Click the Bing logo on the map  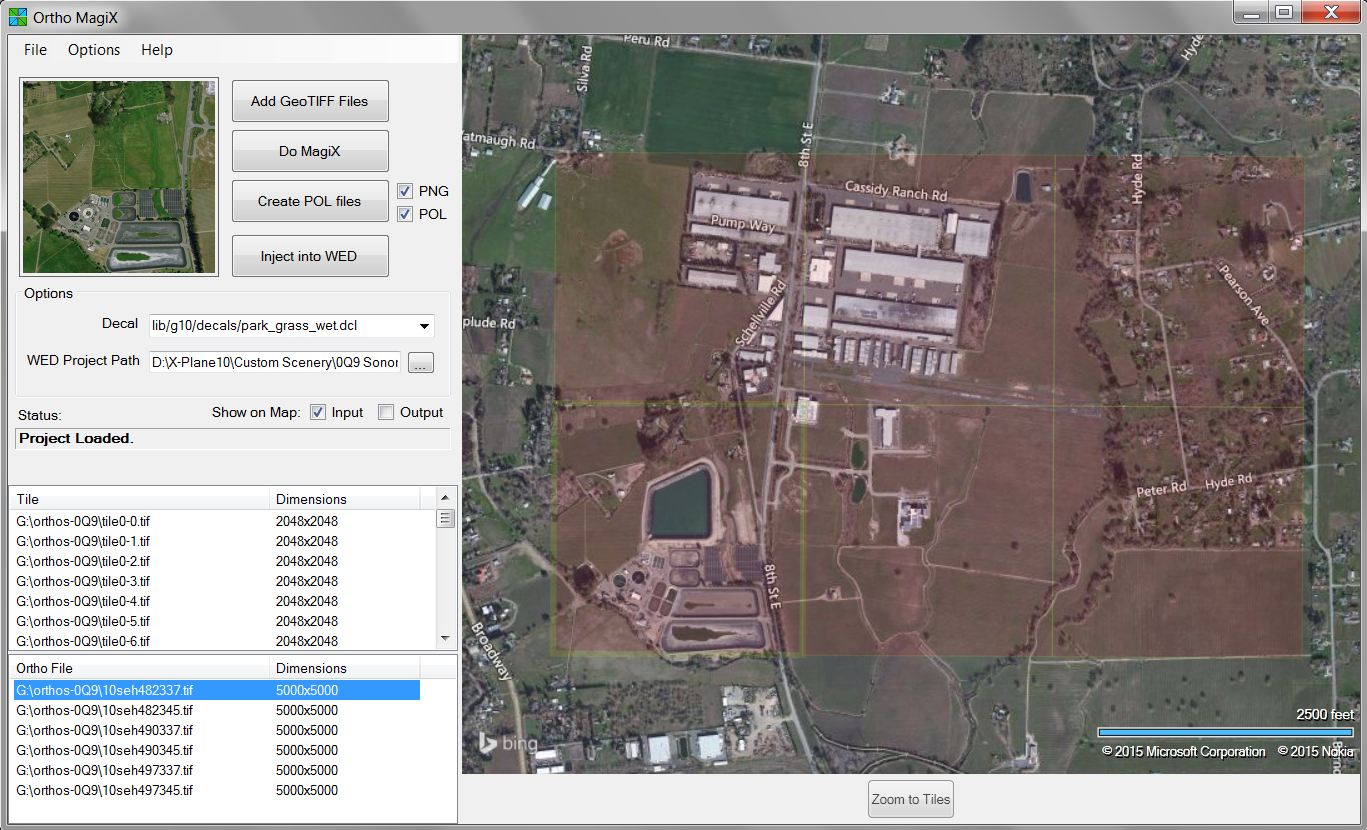pyautogui.click(x=507, y=743)
